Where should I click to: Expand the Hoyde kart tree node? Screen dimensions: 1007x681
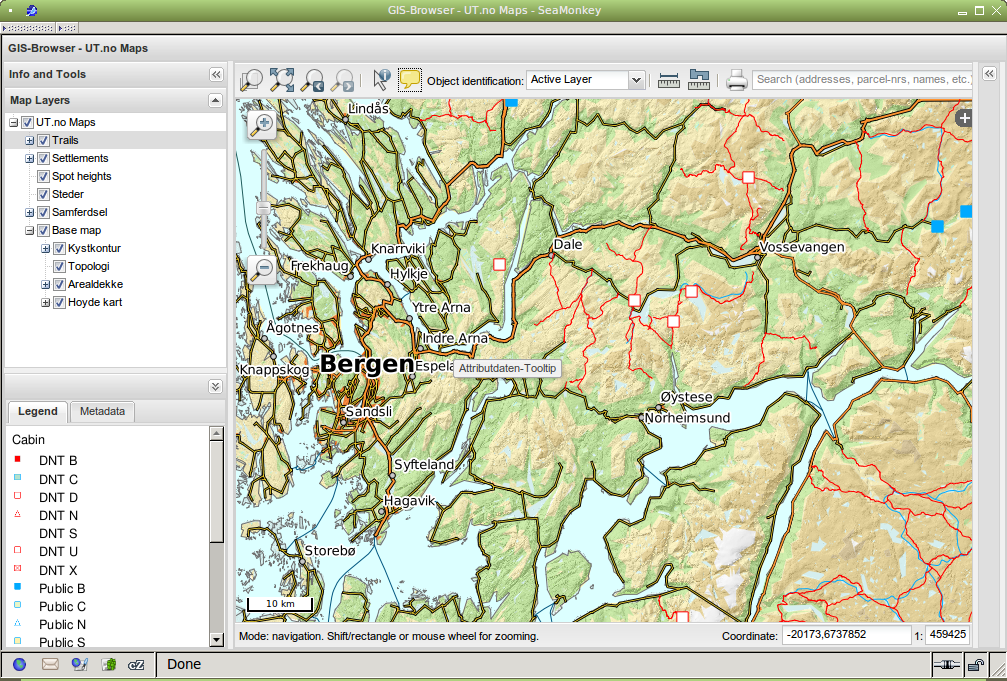click(46, 302)
